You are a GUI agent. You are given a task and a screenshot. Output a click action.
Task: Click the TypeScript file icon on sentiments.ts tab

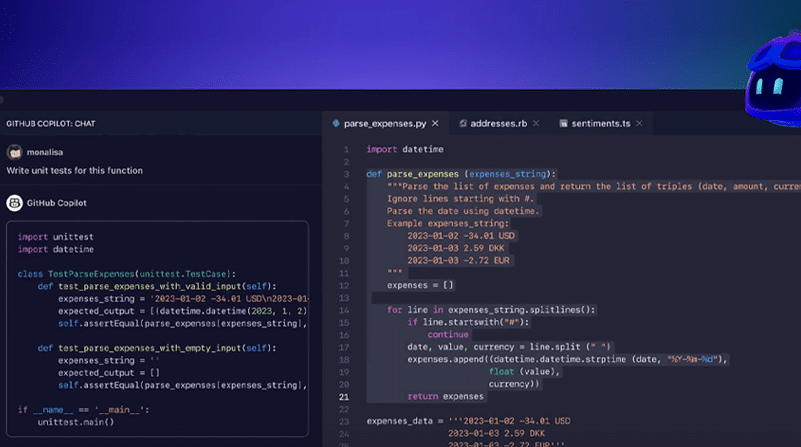click(563, 124)
